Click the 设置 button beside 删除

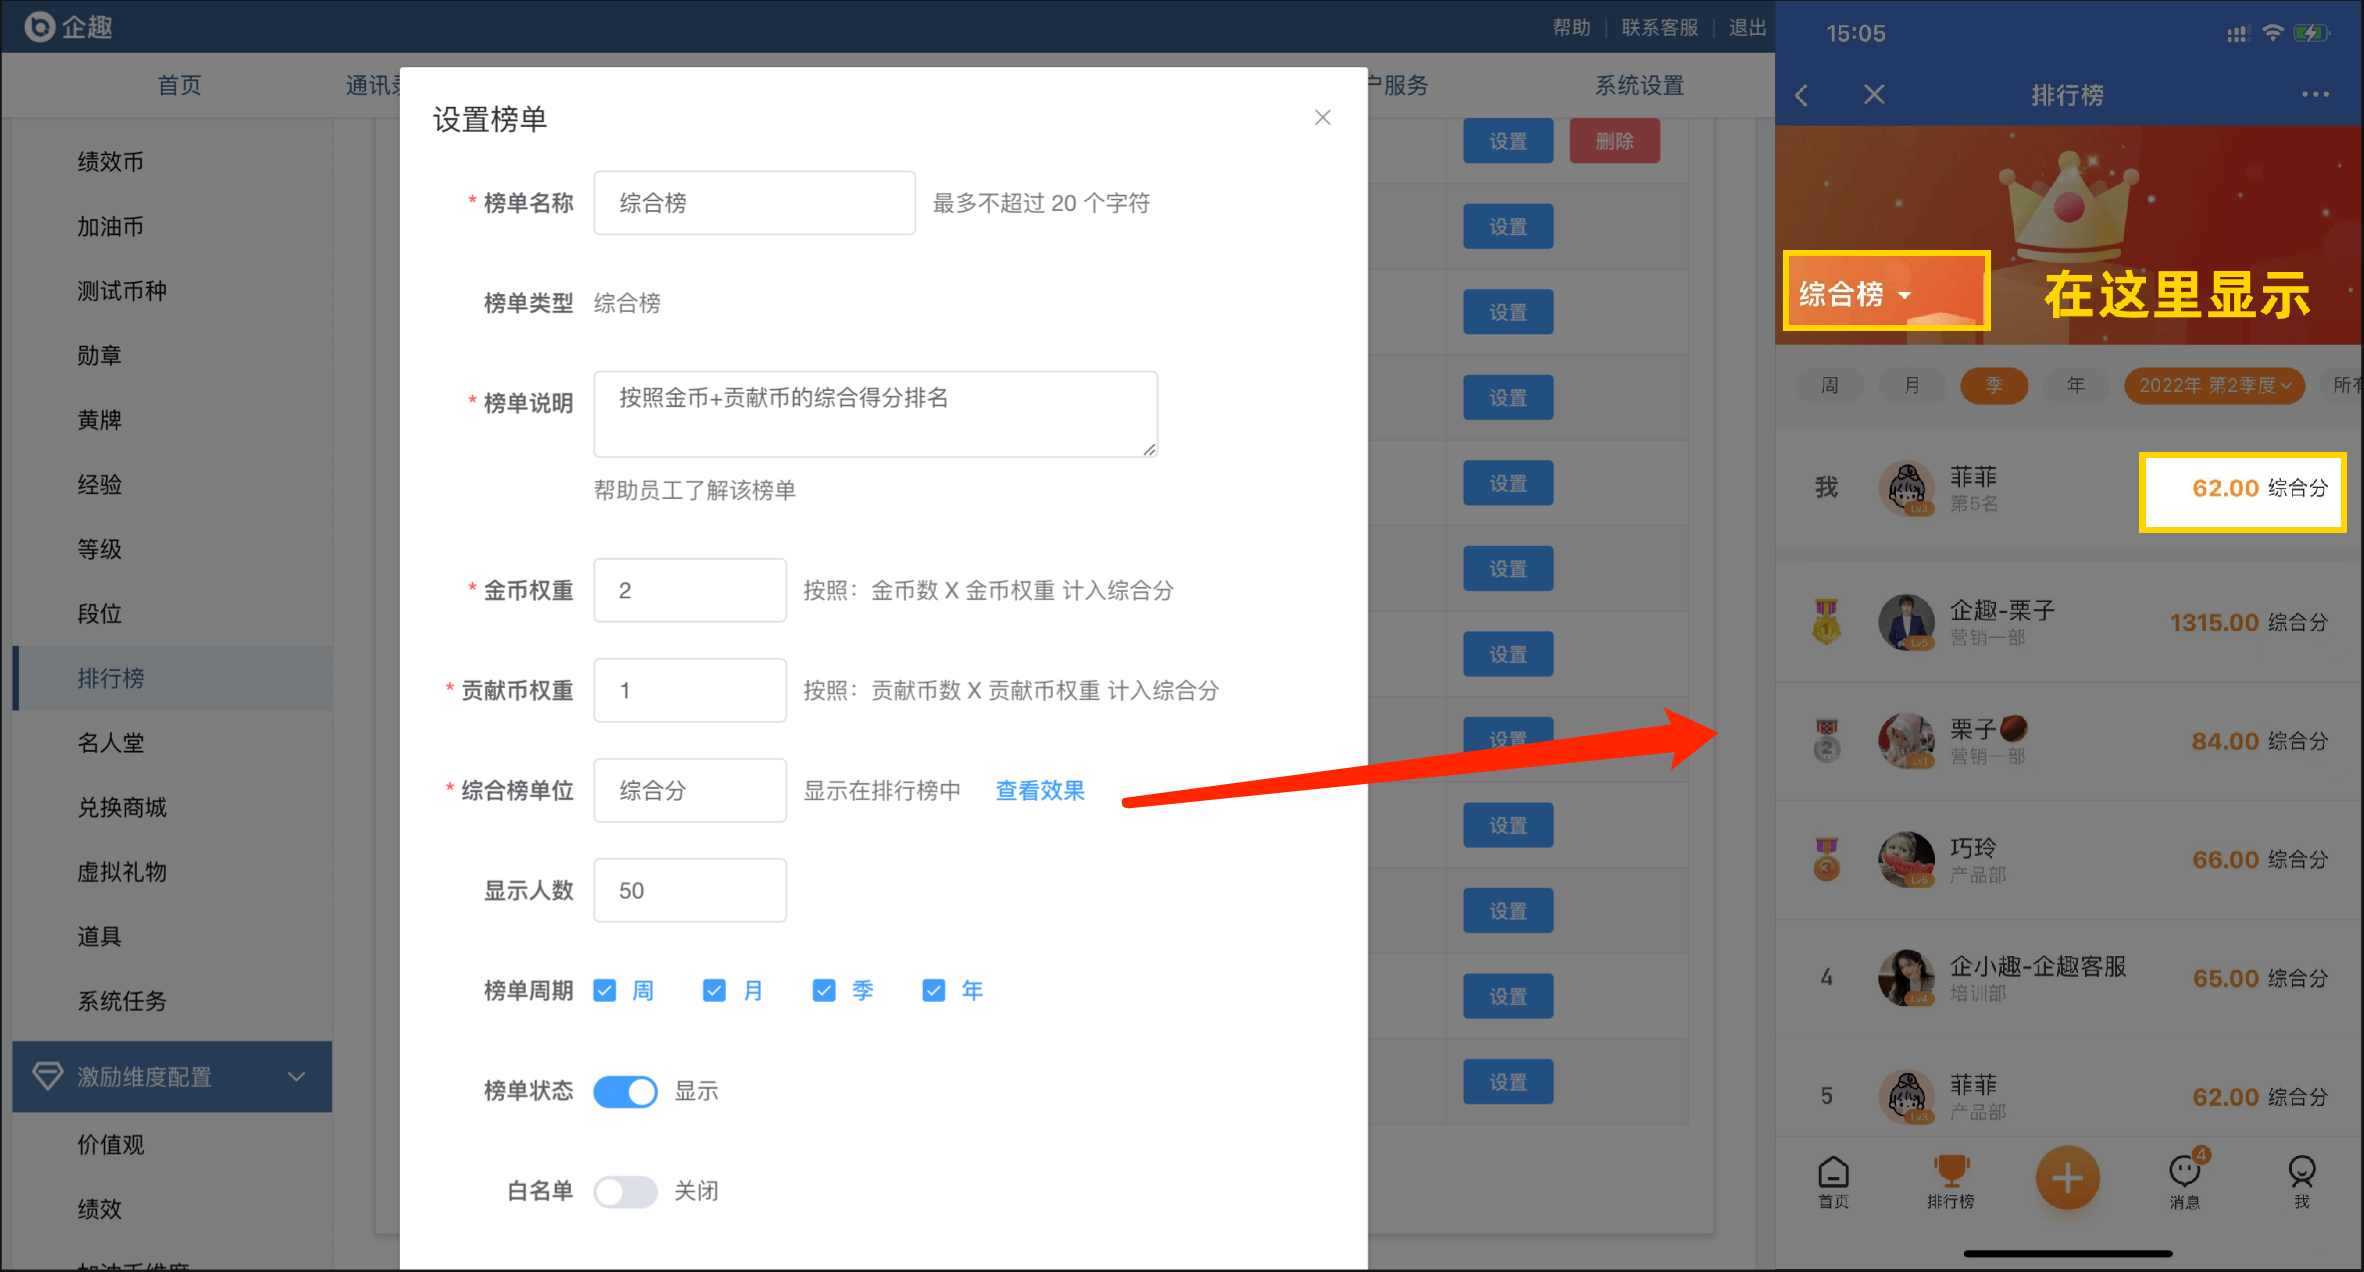[1508, 141]
